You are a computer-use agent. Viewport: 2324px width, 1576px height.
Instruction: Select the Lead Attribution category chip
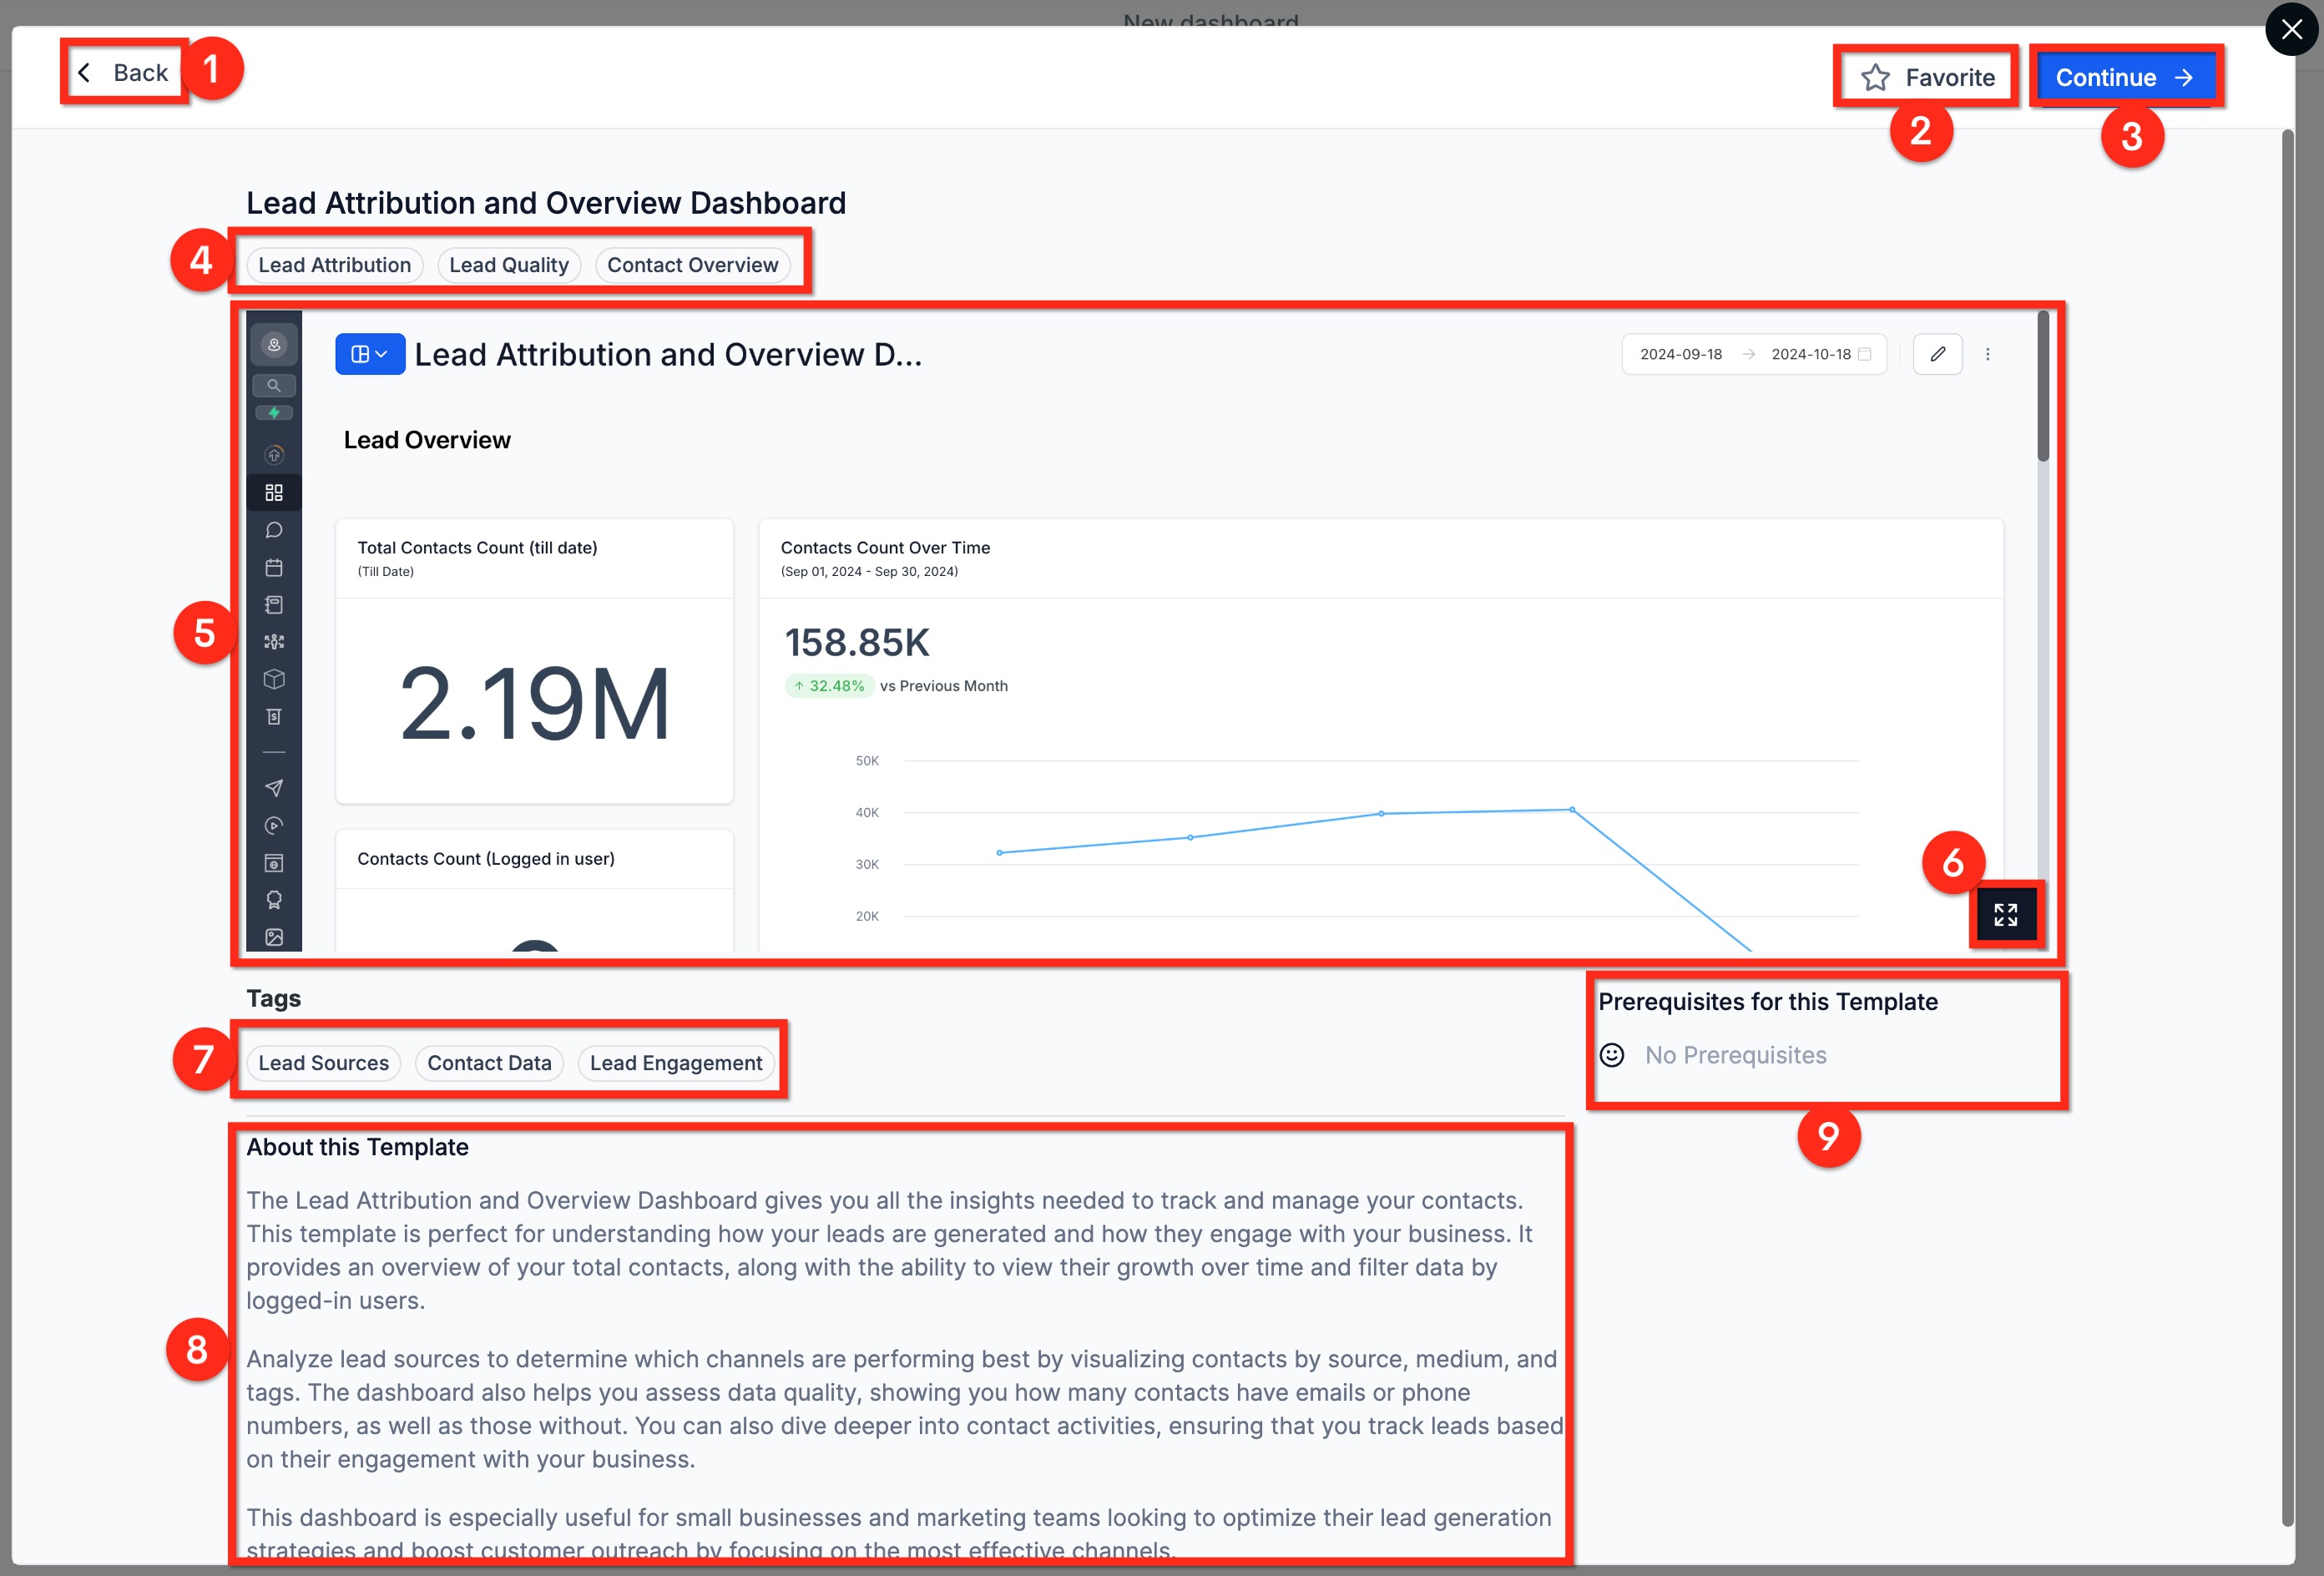334,265
